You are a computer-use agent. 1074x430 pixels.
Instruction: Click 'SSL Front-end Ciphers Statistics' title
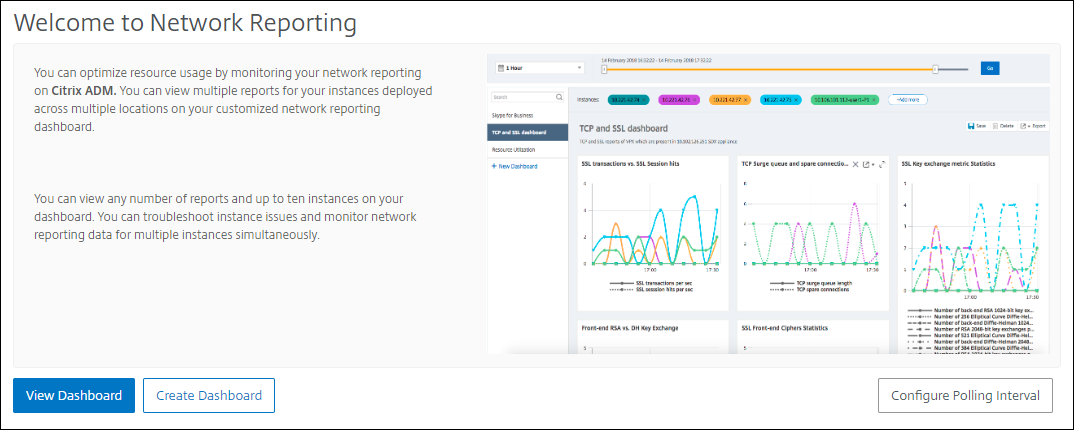pos(785,328)
